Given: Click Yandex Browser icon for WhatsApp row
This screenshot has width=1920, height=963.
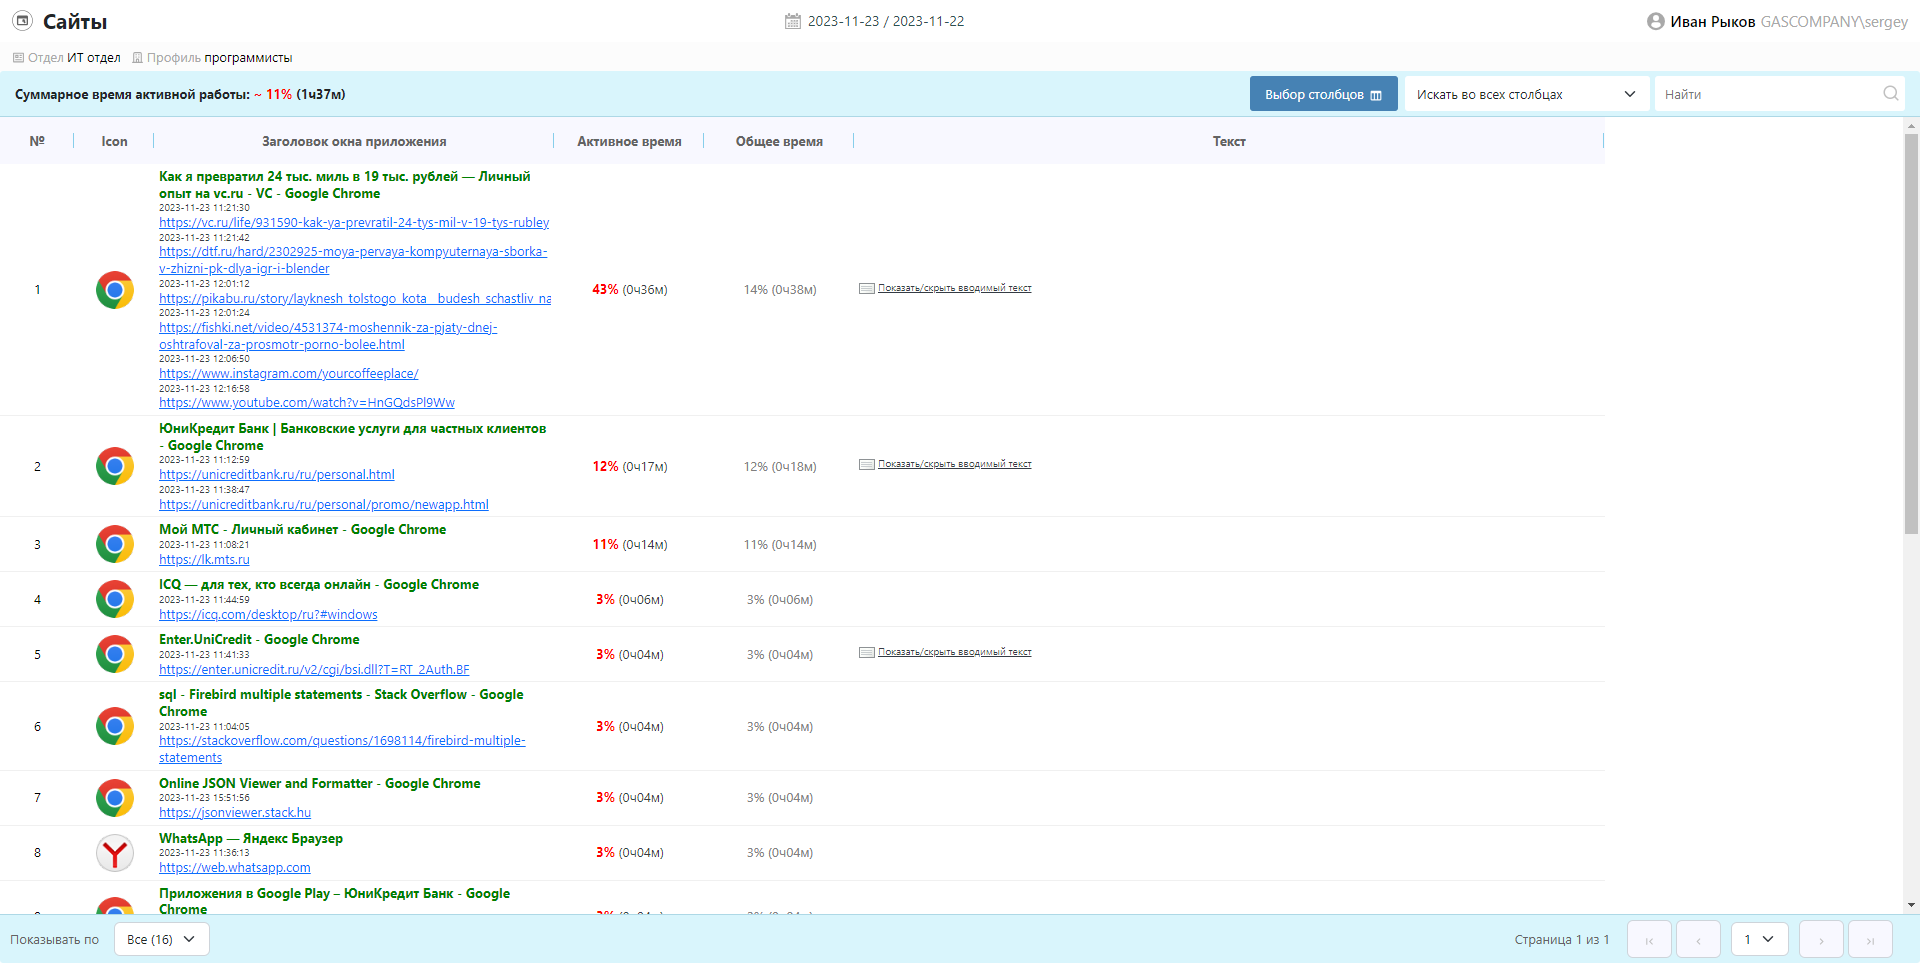Looking at the screenshot, I should pyautogui.click(x=115, y=853).
